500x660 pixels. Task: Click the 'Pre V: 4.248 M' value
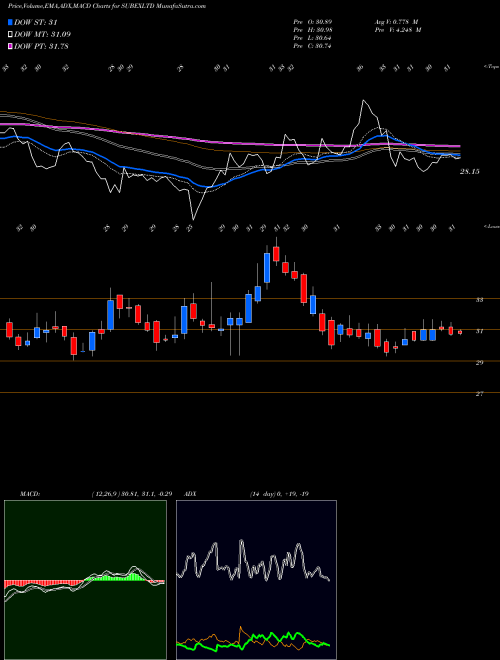[397, 30]
